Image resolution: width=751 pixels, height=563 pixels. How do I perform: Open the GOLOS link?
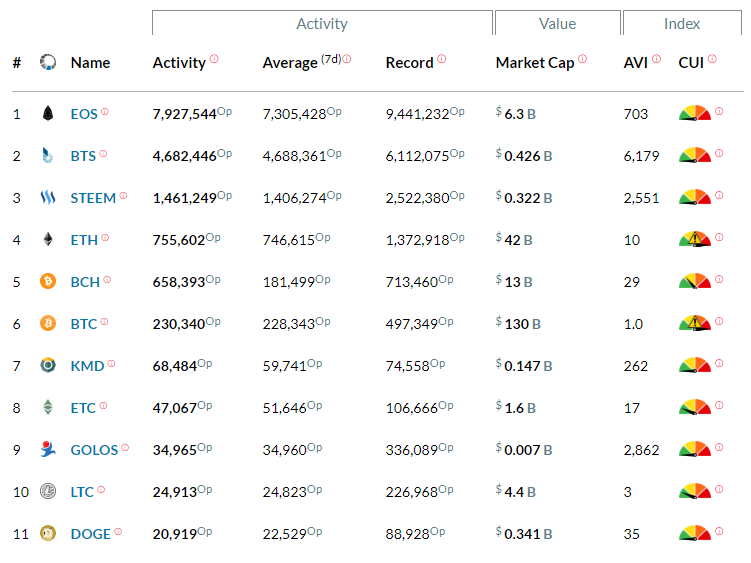coord(94,450)
